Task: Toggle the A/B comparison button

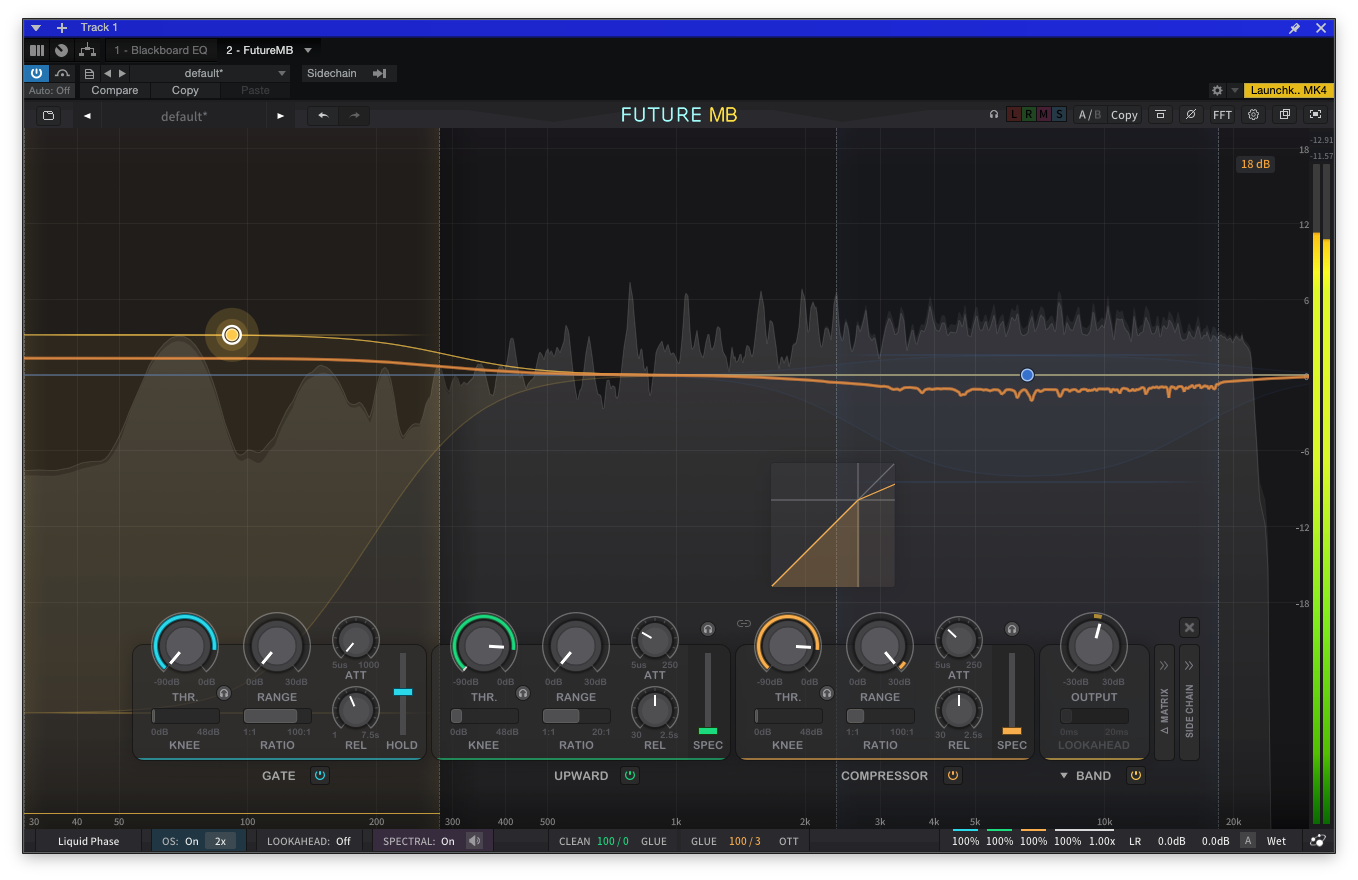Action: [x=1089, y=115]
